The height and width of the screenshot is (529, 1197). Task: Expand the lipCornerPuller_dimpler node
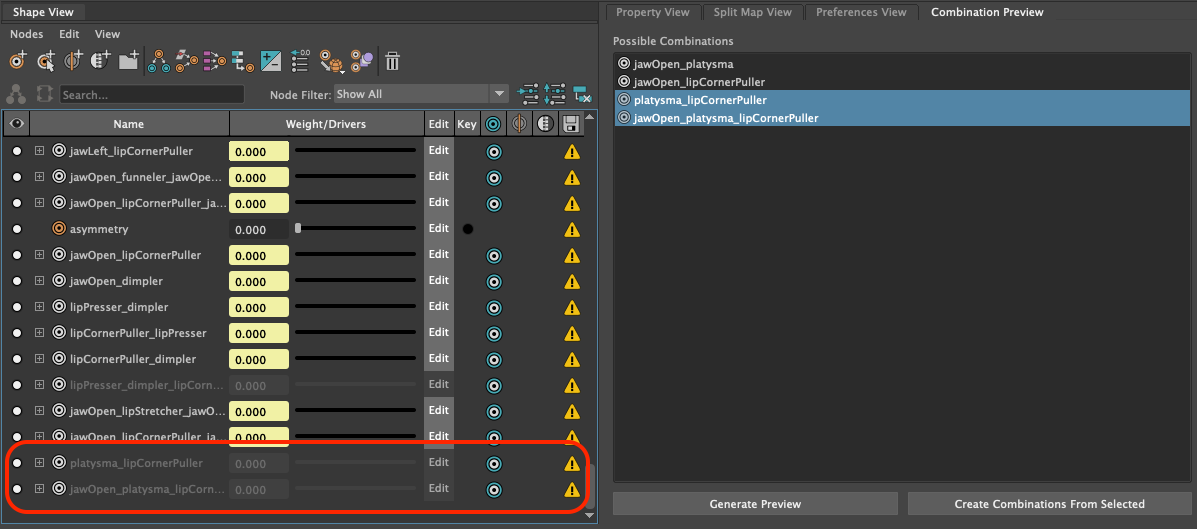[39, 359]
